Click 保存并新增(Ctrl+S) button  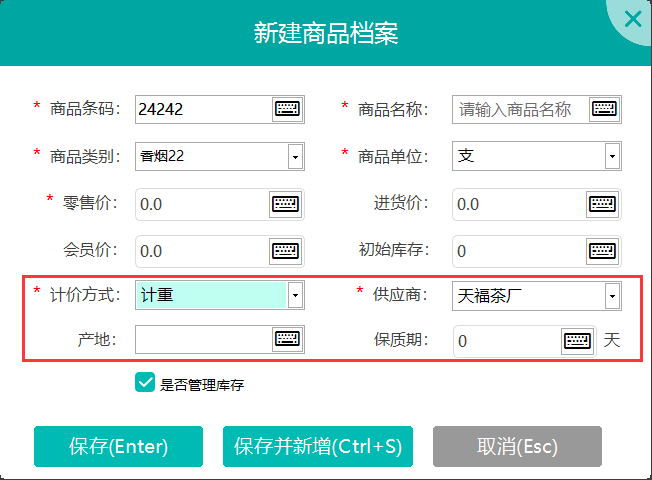click(x=317, y=446)
